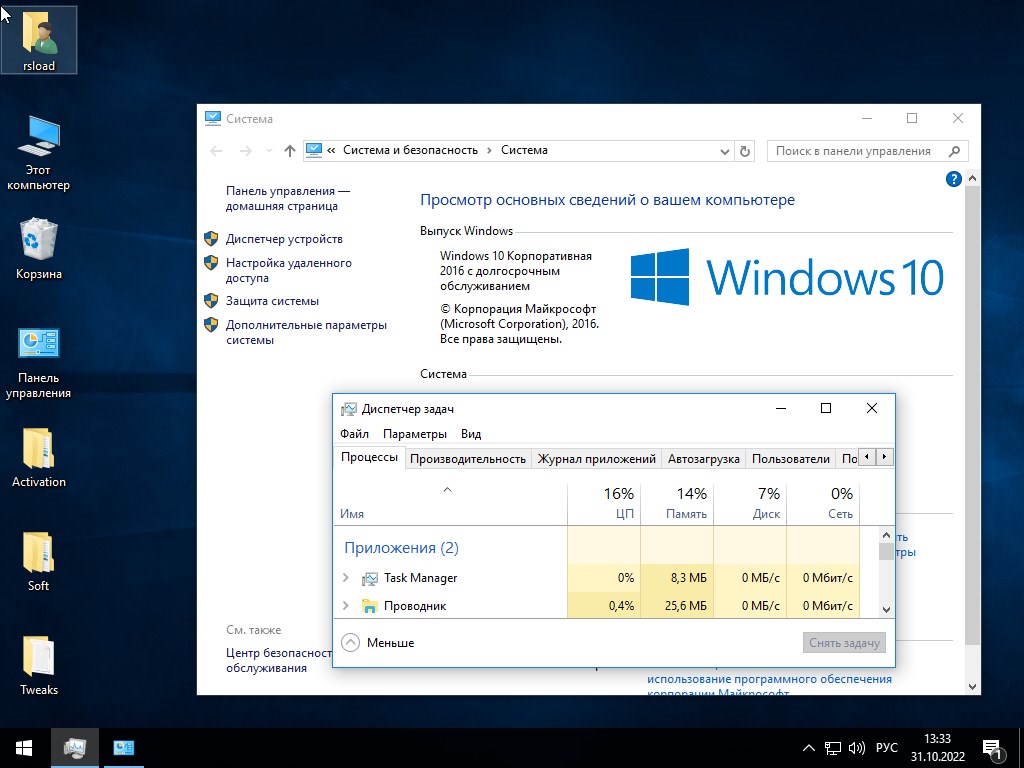Sort processes by Память column header
The width and height of the screenshot is (1024, 768).
click(x=676, y=503)
